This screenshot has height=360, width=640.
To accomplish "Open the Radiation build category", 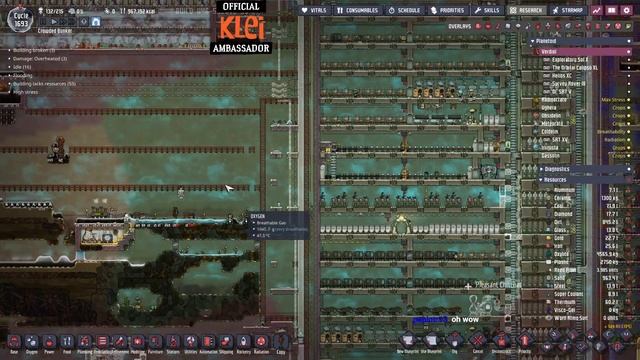I will (x=261, y=343).
